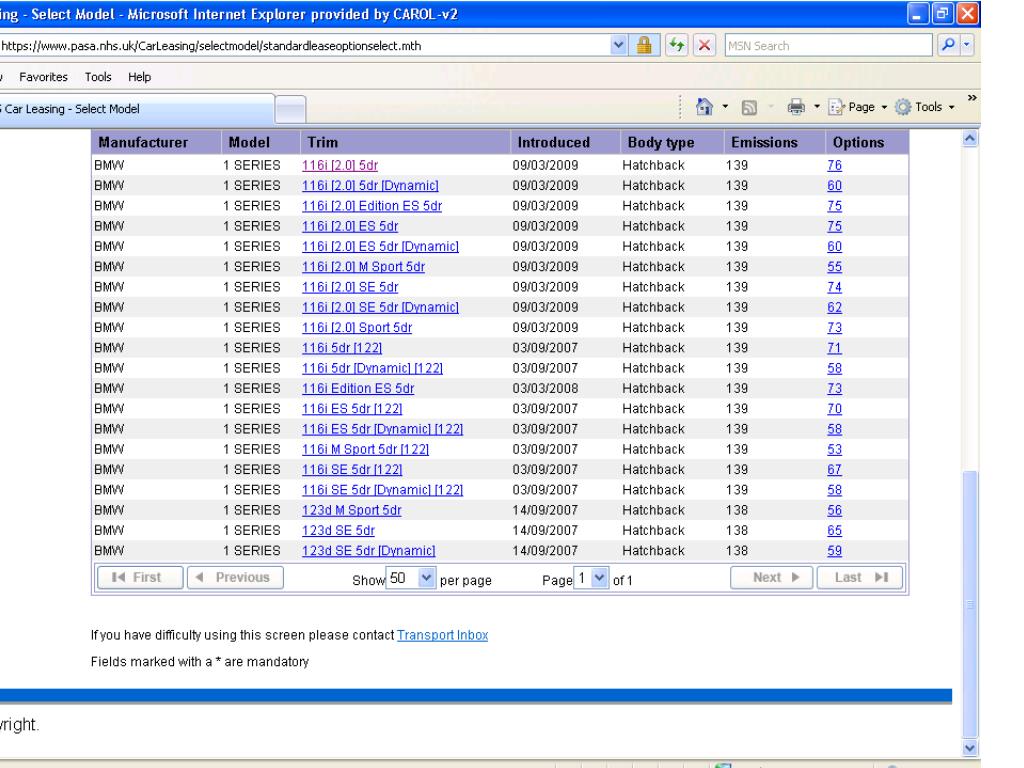Screen dimensions: 1024x768
Task: Open options link 53 for 116i M Sport [122]
Action: coord(835,449)
